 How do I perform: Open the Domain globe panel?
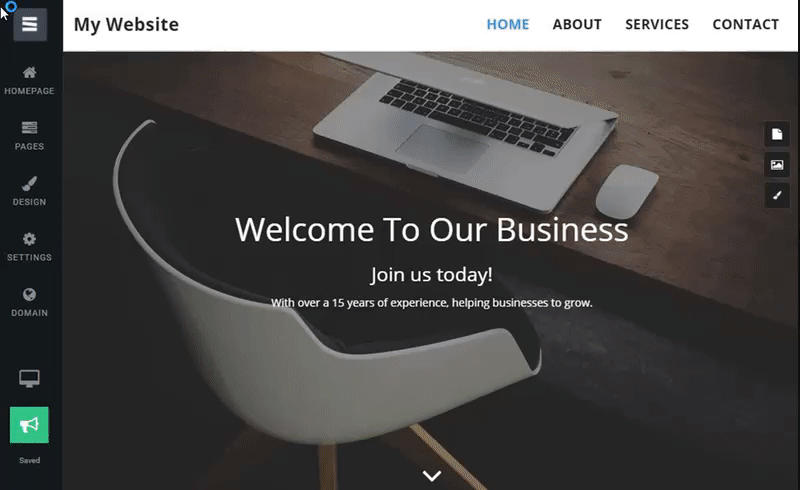click(x=30, y=302)
